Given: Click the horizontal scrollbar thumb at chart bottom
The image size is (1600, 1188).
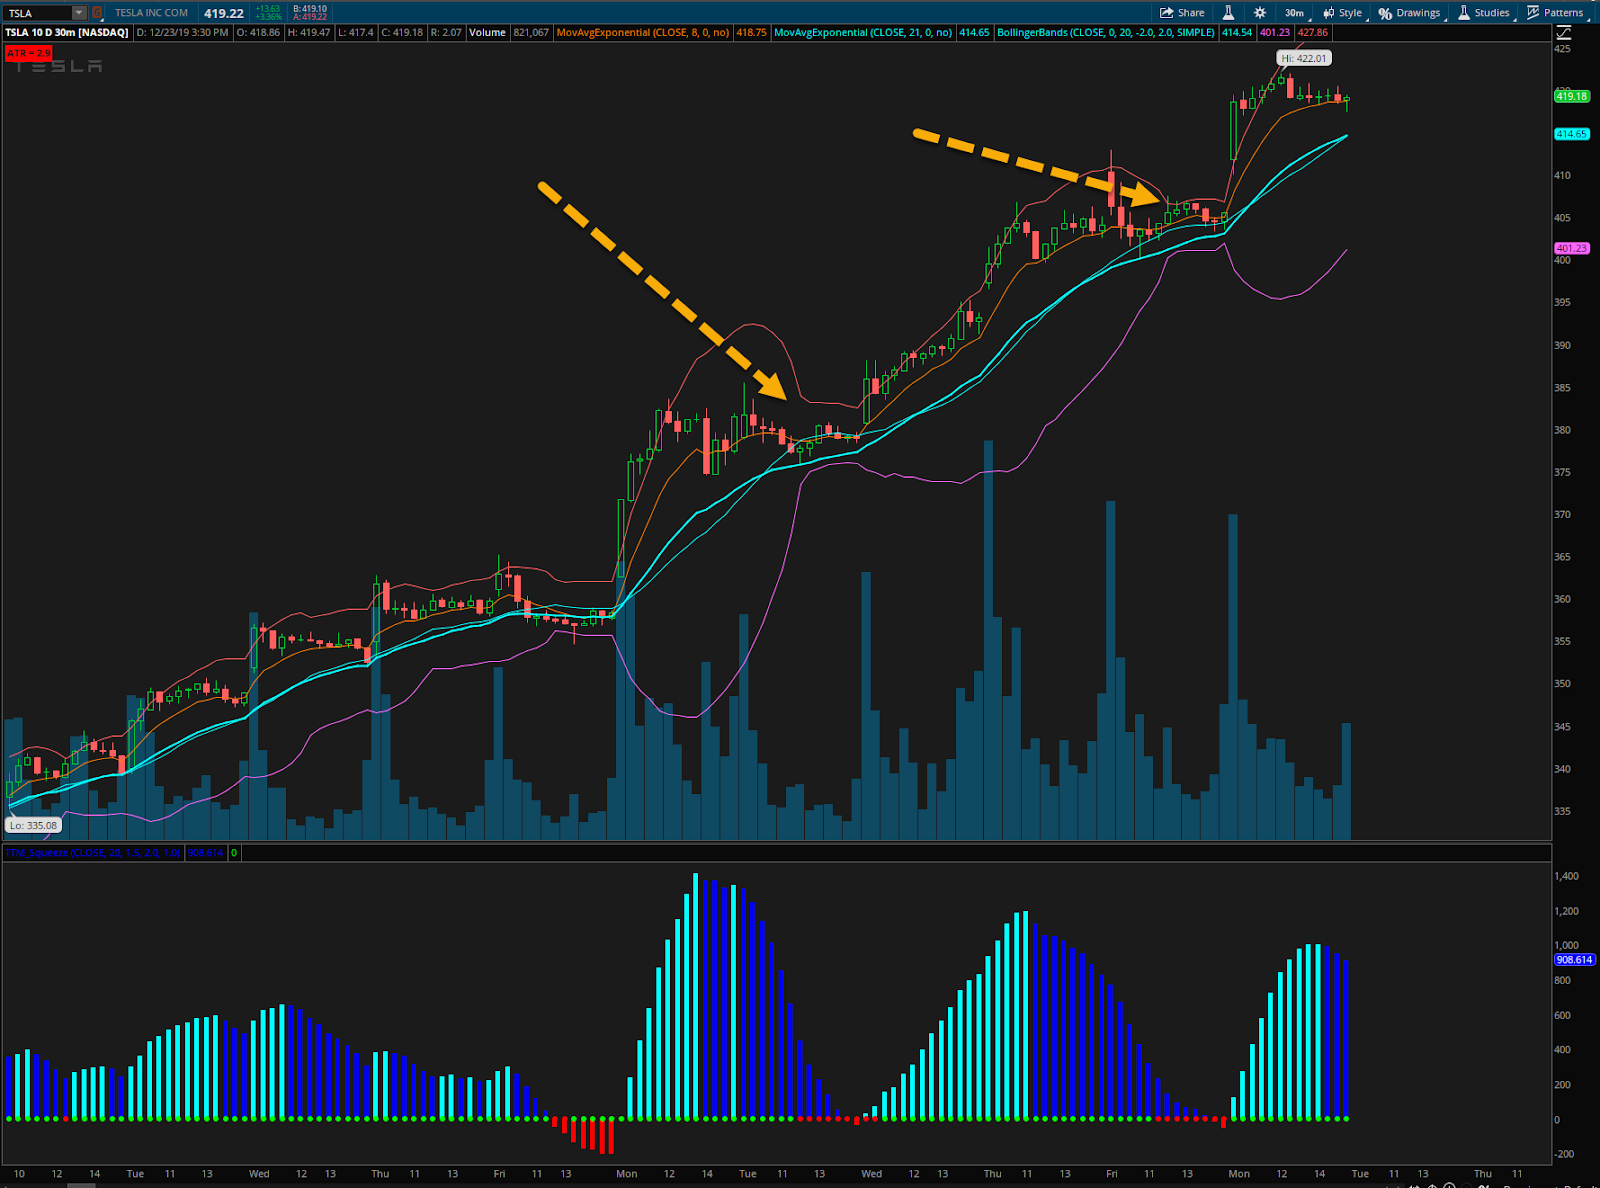Looking at the screenshot, I should coord(81,1185).
